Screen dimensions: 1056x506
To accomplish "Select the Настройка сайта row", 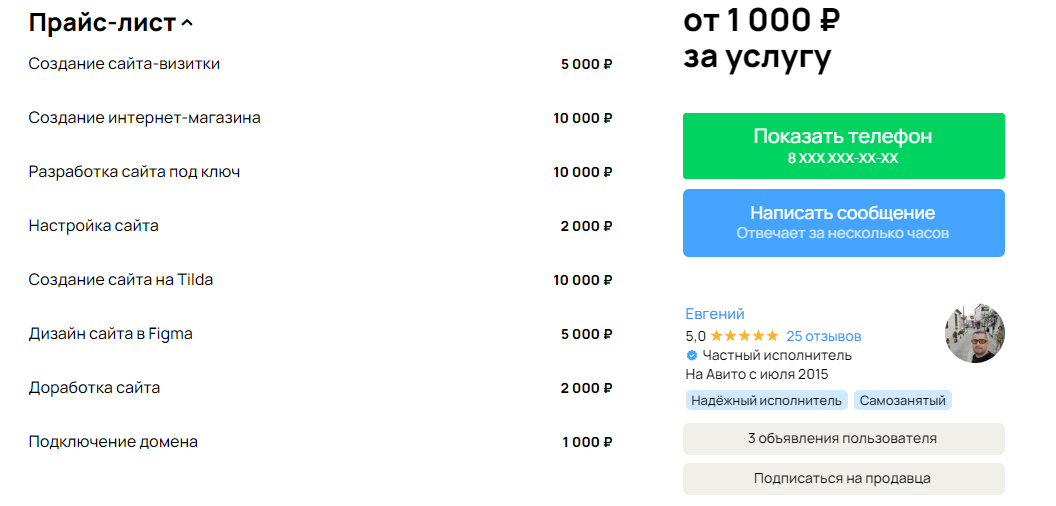I will pos(321,226).
